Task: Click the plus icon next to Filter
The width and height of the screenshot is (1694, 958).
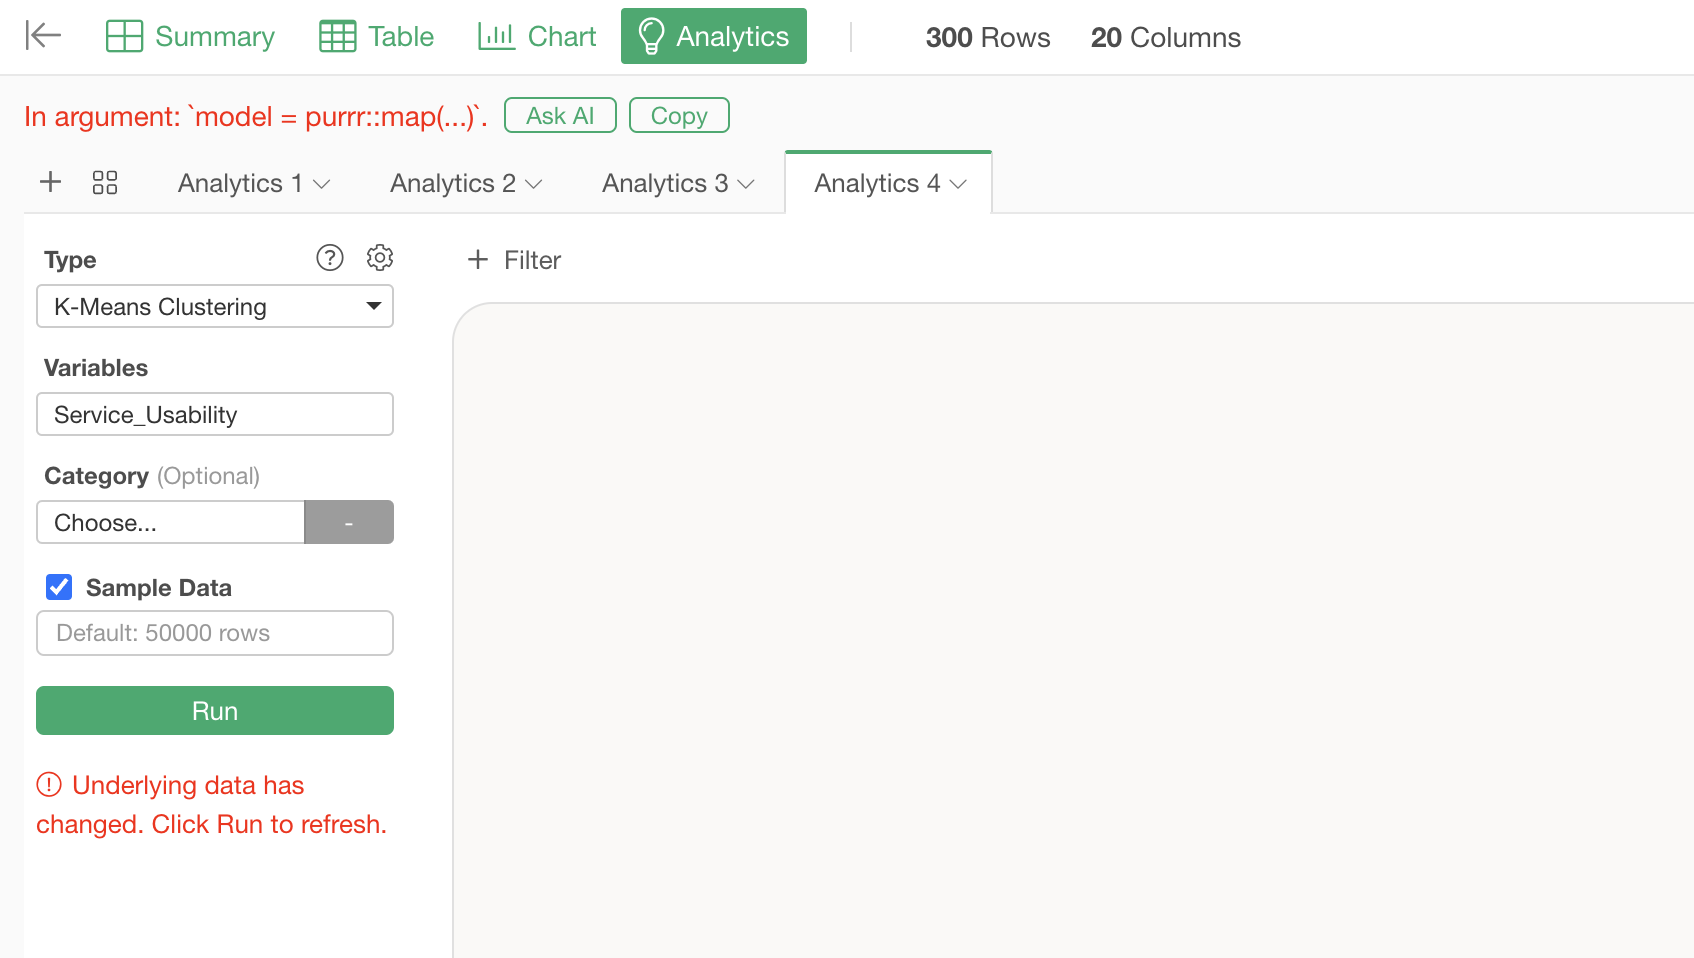Action: tap(478, 260)
